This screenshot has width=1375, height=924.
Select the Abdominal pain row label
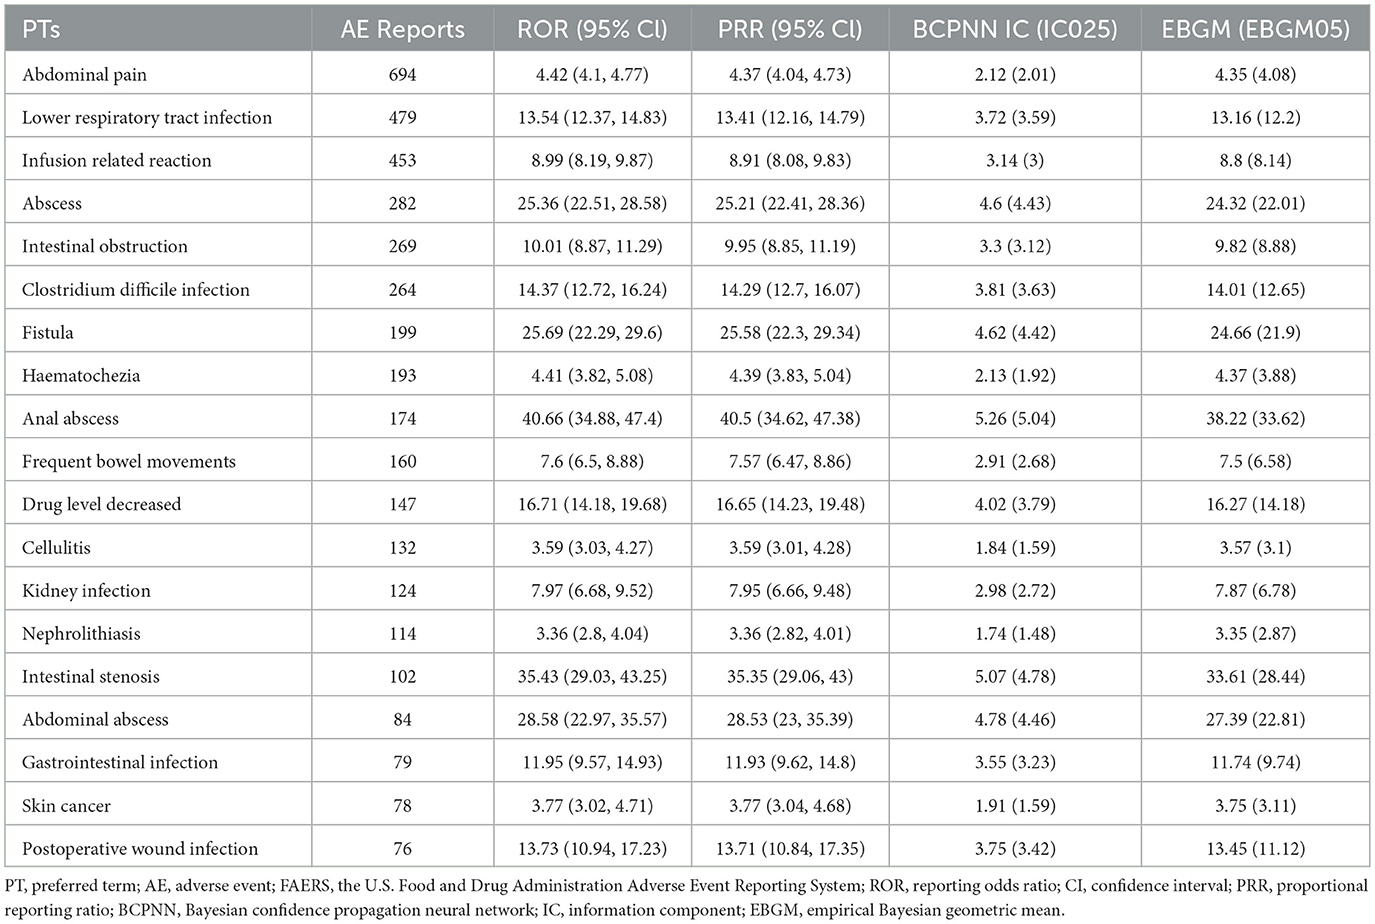click(x=84, y=74)
